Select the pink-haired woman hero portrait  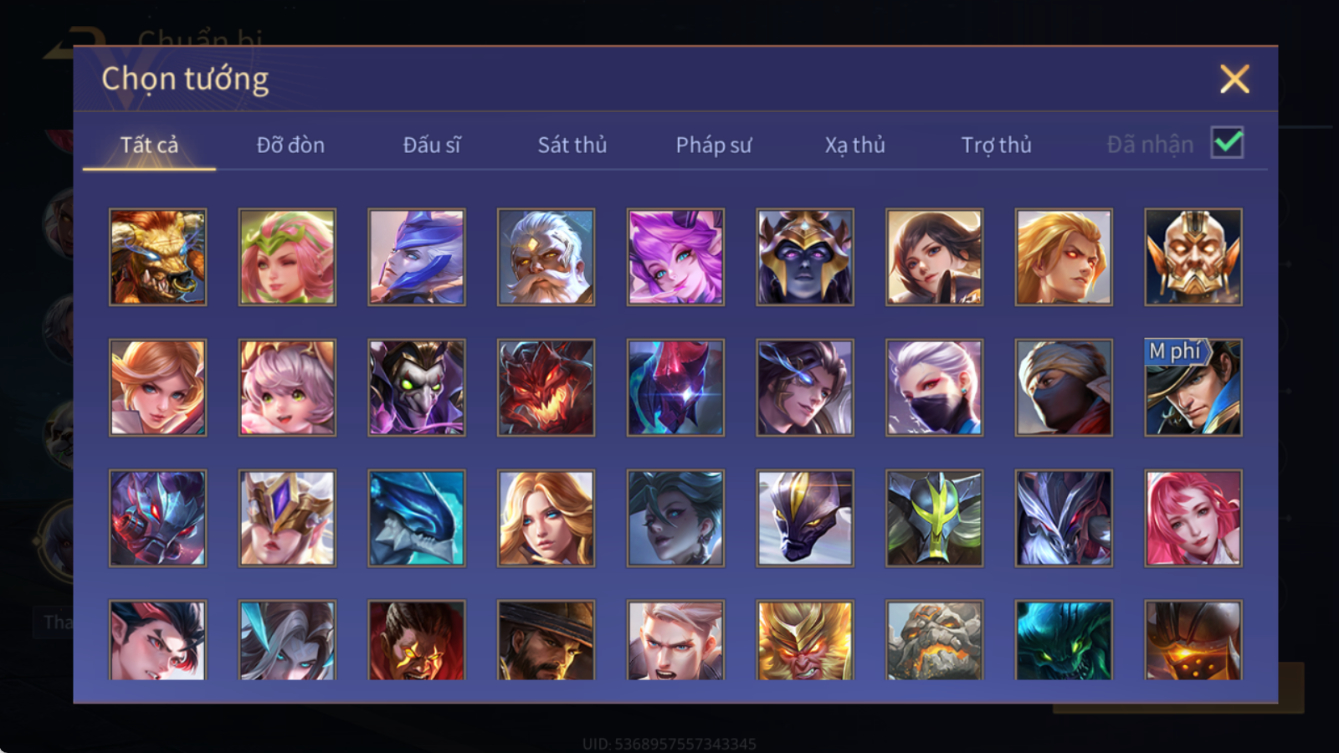(1194, 518)
